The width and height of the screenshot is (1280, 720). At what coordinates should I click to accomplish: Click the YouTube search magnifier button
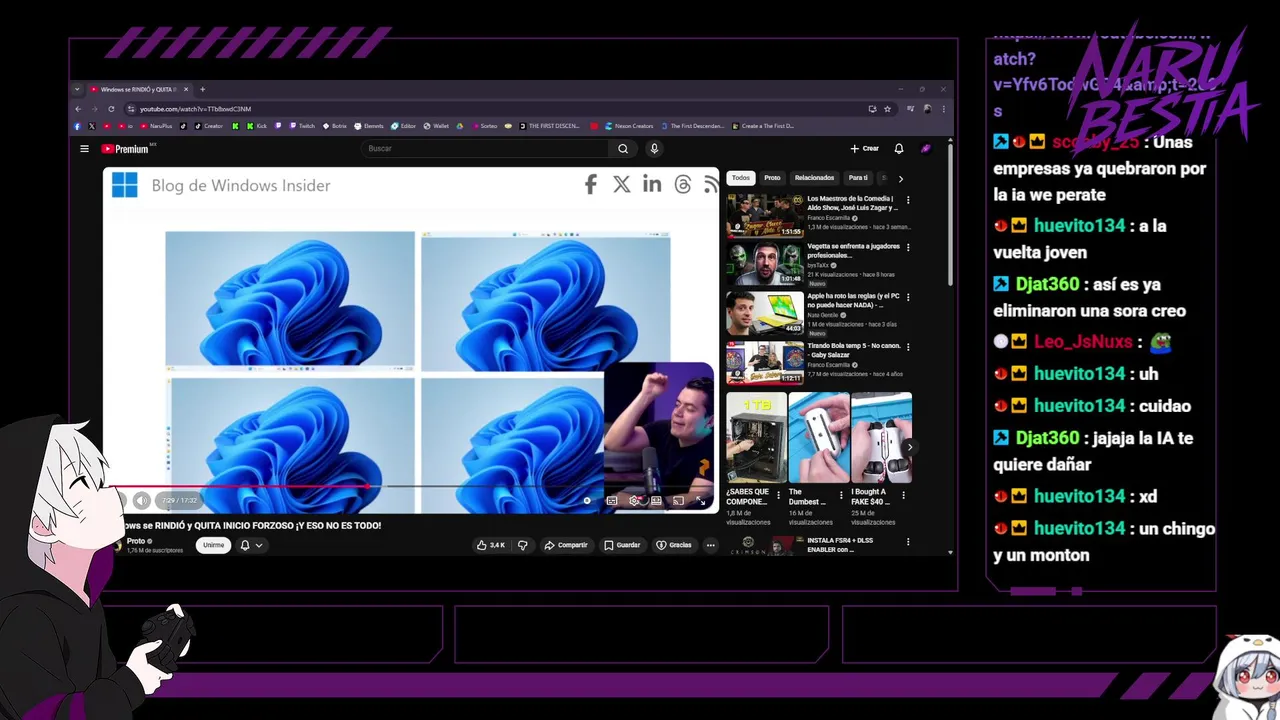click(623, 149)
